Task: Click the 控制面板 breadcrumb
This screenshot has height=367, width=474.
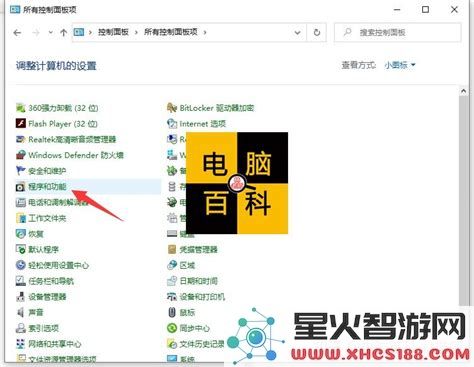Action: click(x=113, y=32)
